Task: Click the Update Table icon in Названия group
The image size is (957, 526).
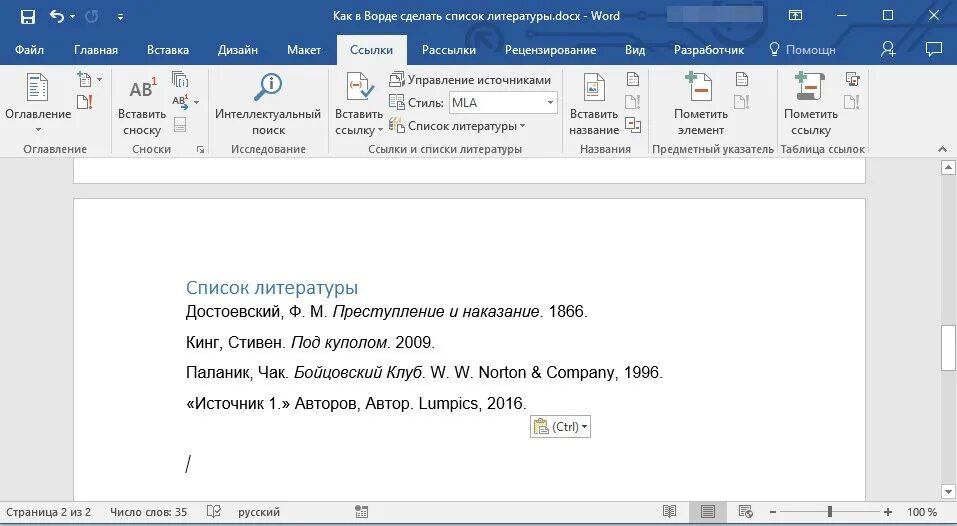Action: coord(633,102)
